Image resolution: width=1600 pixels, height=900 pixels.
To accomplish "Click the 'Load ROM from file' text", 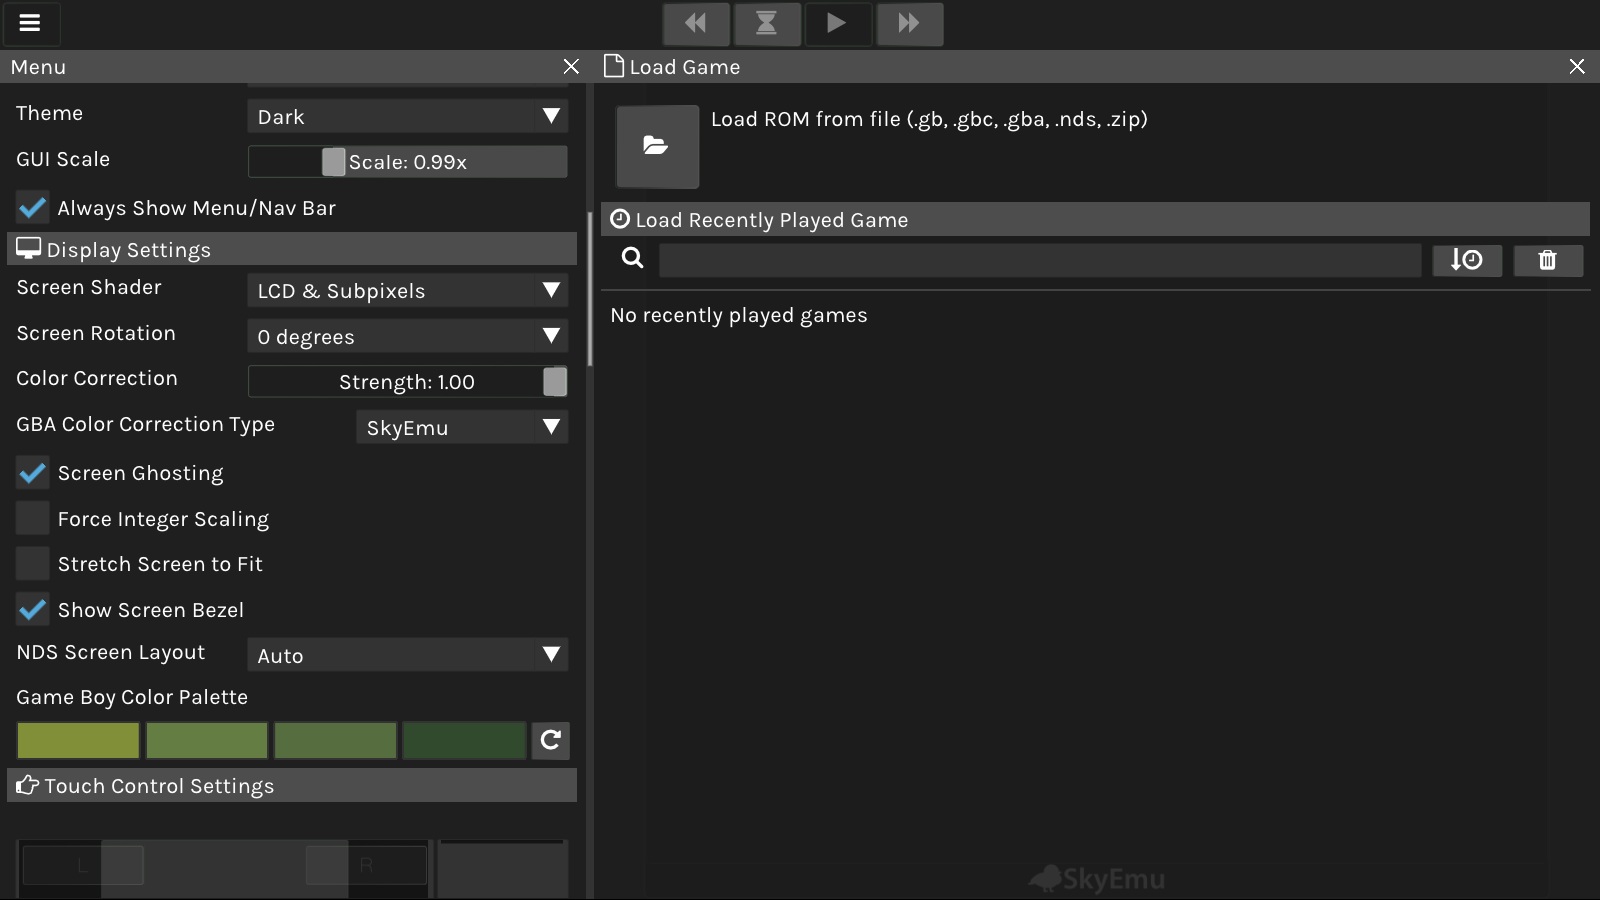I will (929, 119).
